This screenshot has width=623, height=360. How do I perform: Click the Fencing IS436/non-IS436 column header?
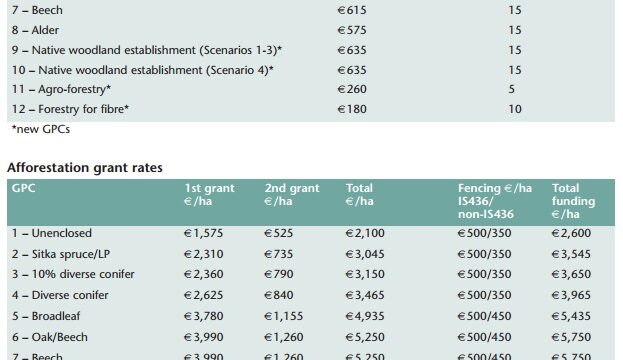[495, 201]
